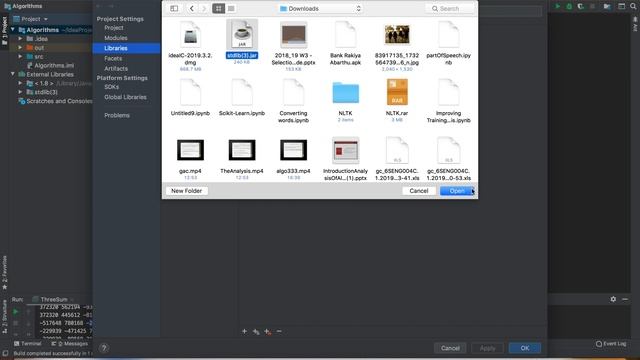Open Project under Project Settings
Viewport: 640px width, 360px height.
(x=114, y=28)
